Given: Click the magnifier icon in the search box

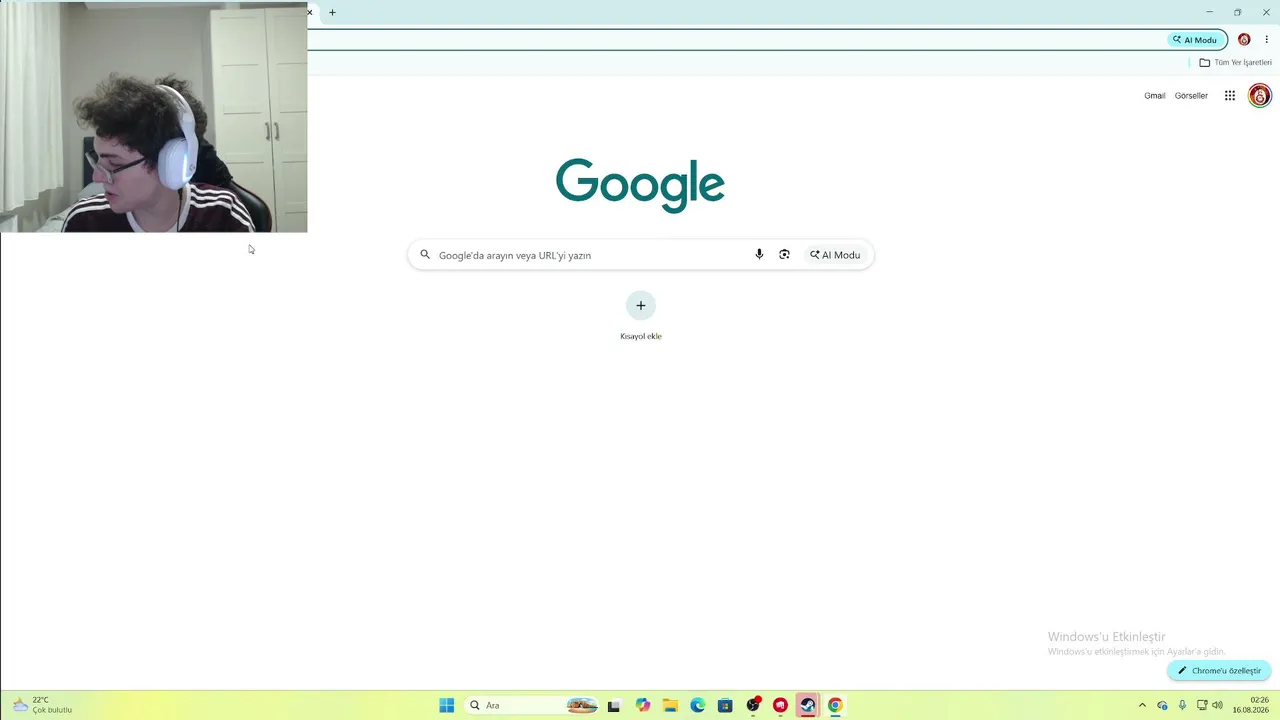Looking at the screenshot, I should [425, 255].
